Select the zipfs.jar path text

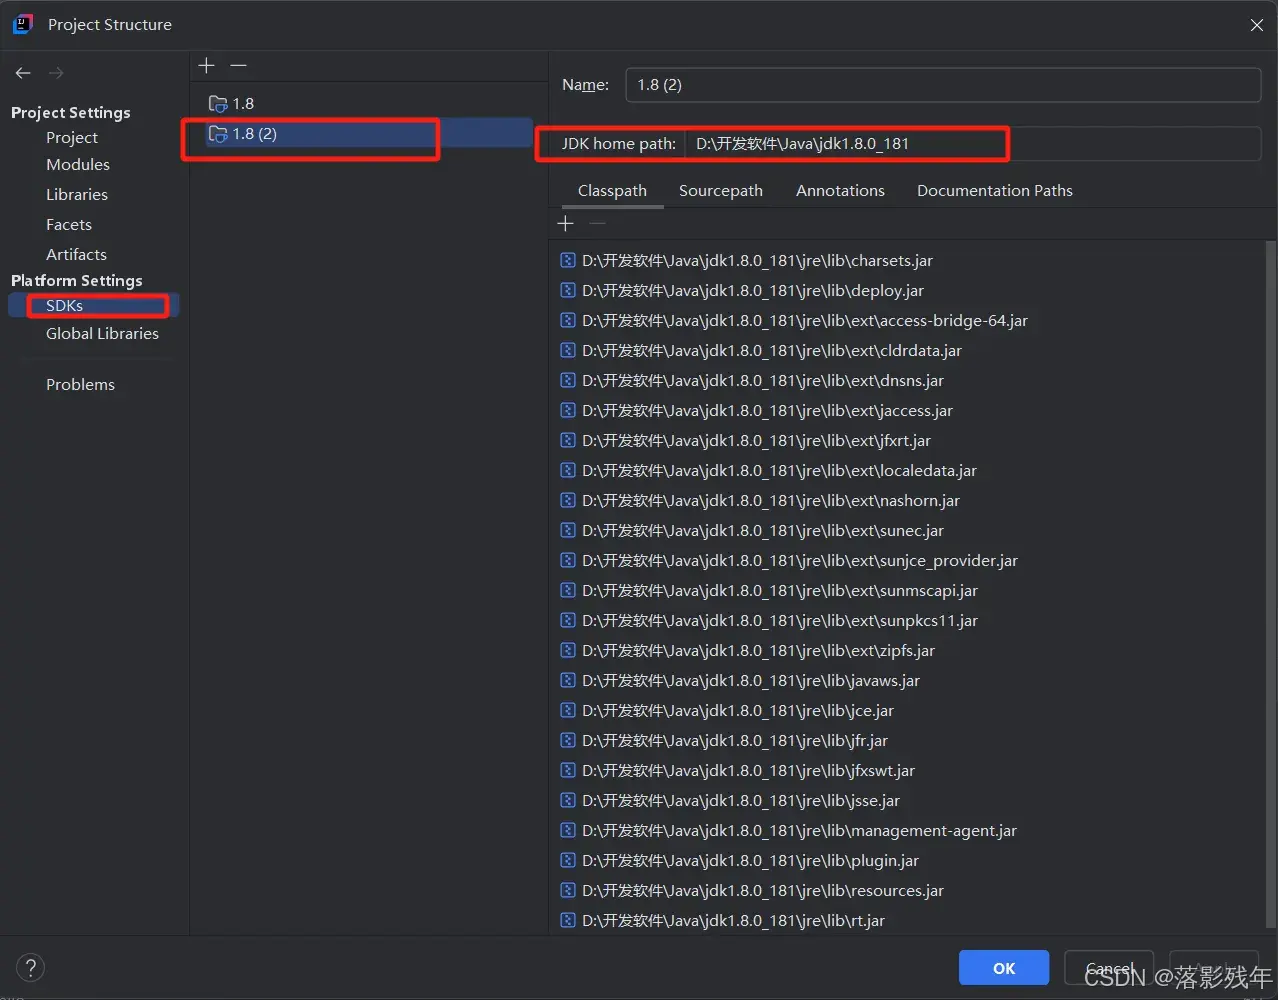[x=758, y=651]
